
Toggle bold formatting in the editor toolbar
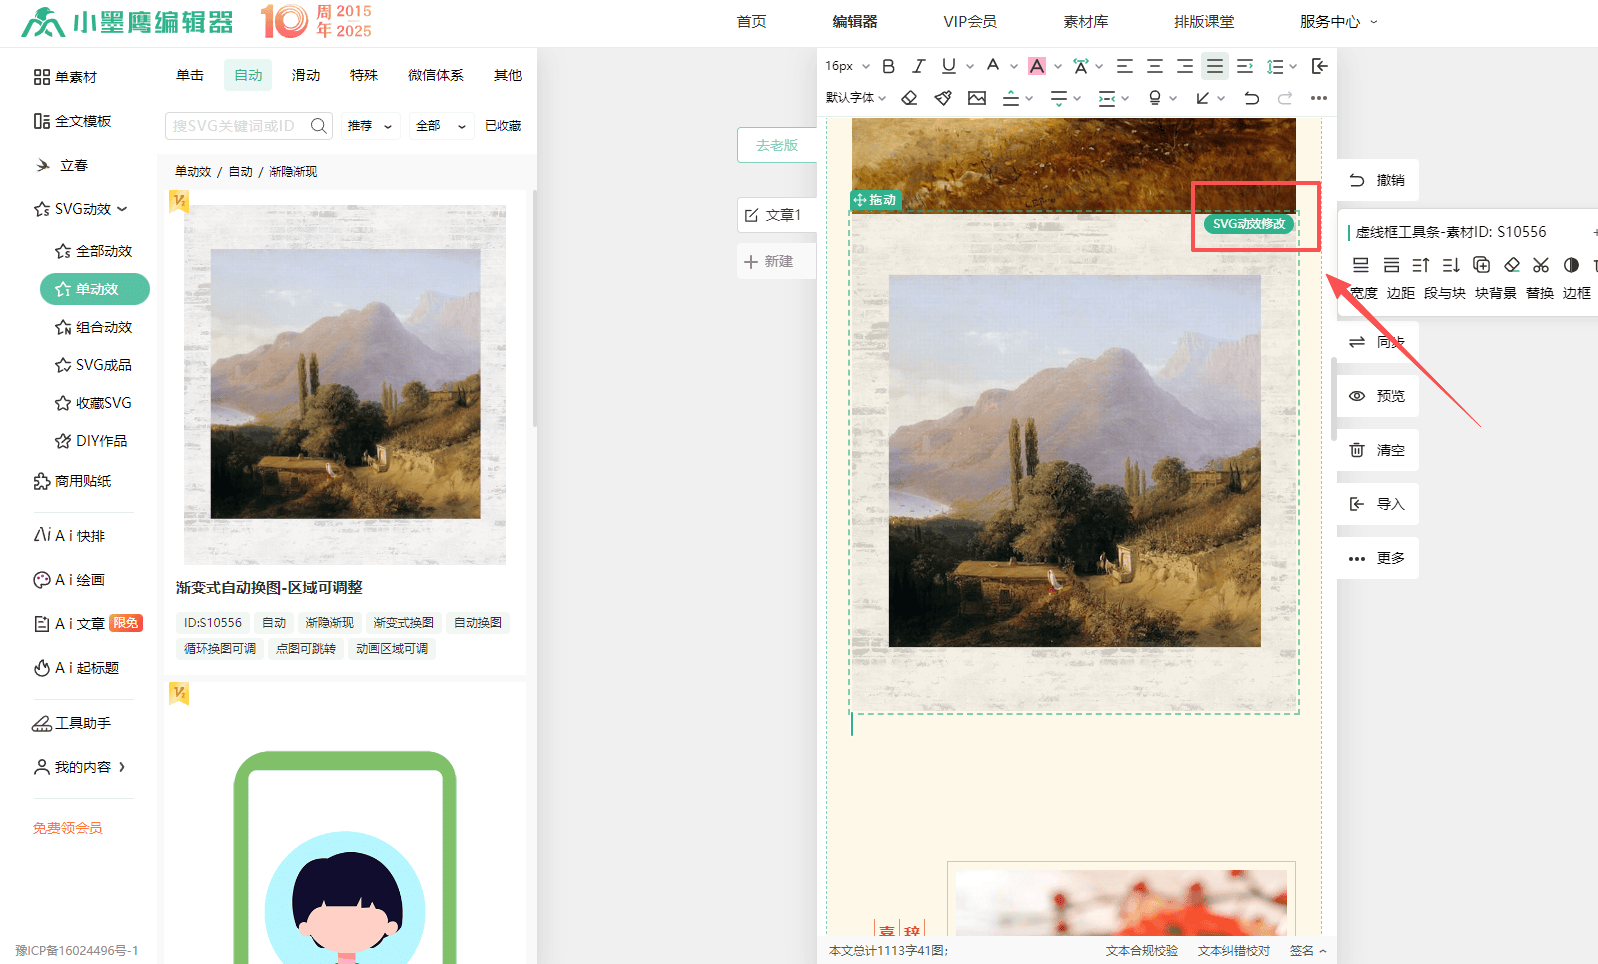[x=888, y=66]
